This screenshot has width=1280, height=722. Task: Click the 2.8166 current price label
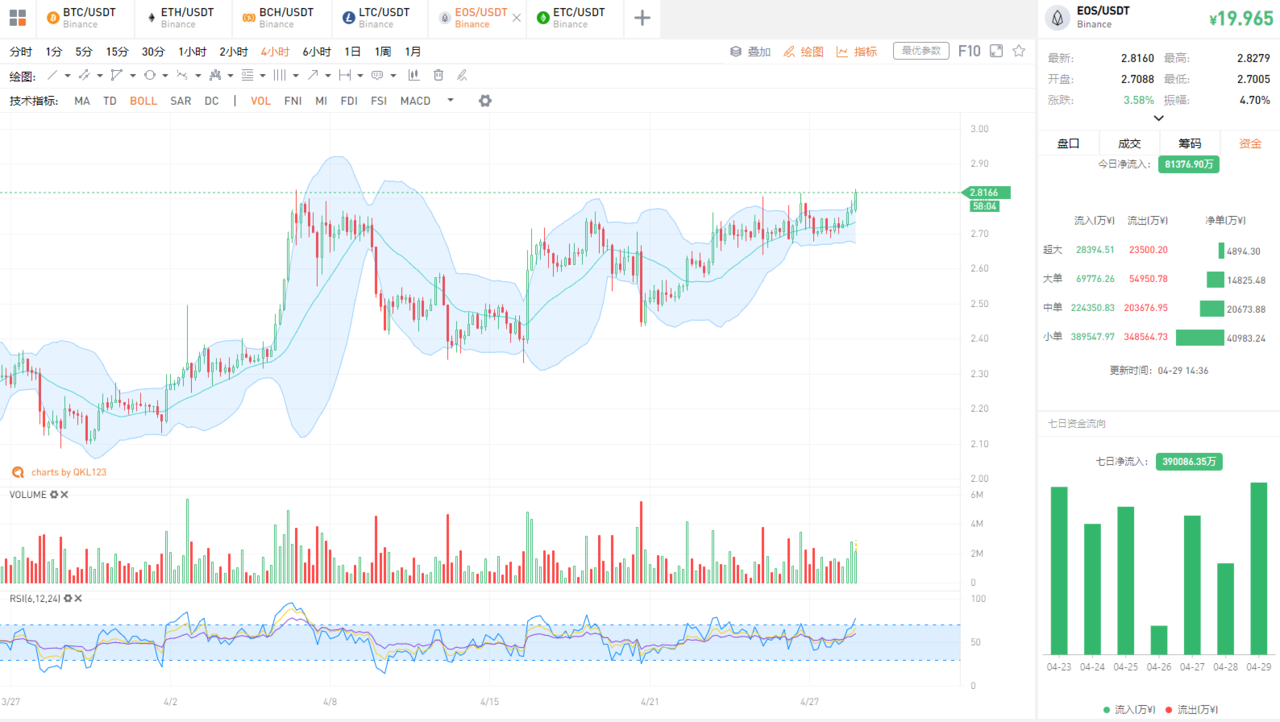[985, 192]
